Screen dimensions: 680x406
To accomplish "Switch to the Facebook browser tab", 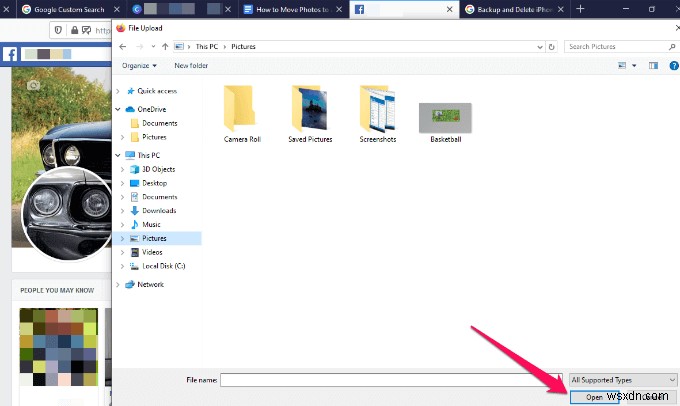I will click(403, 9).
